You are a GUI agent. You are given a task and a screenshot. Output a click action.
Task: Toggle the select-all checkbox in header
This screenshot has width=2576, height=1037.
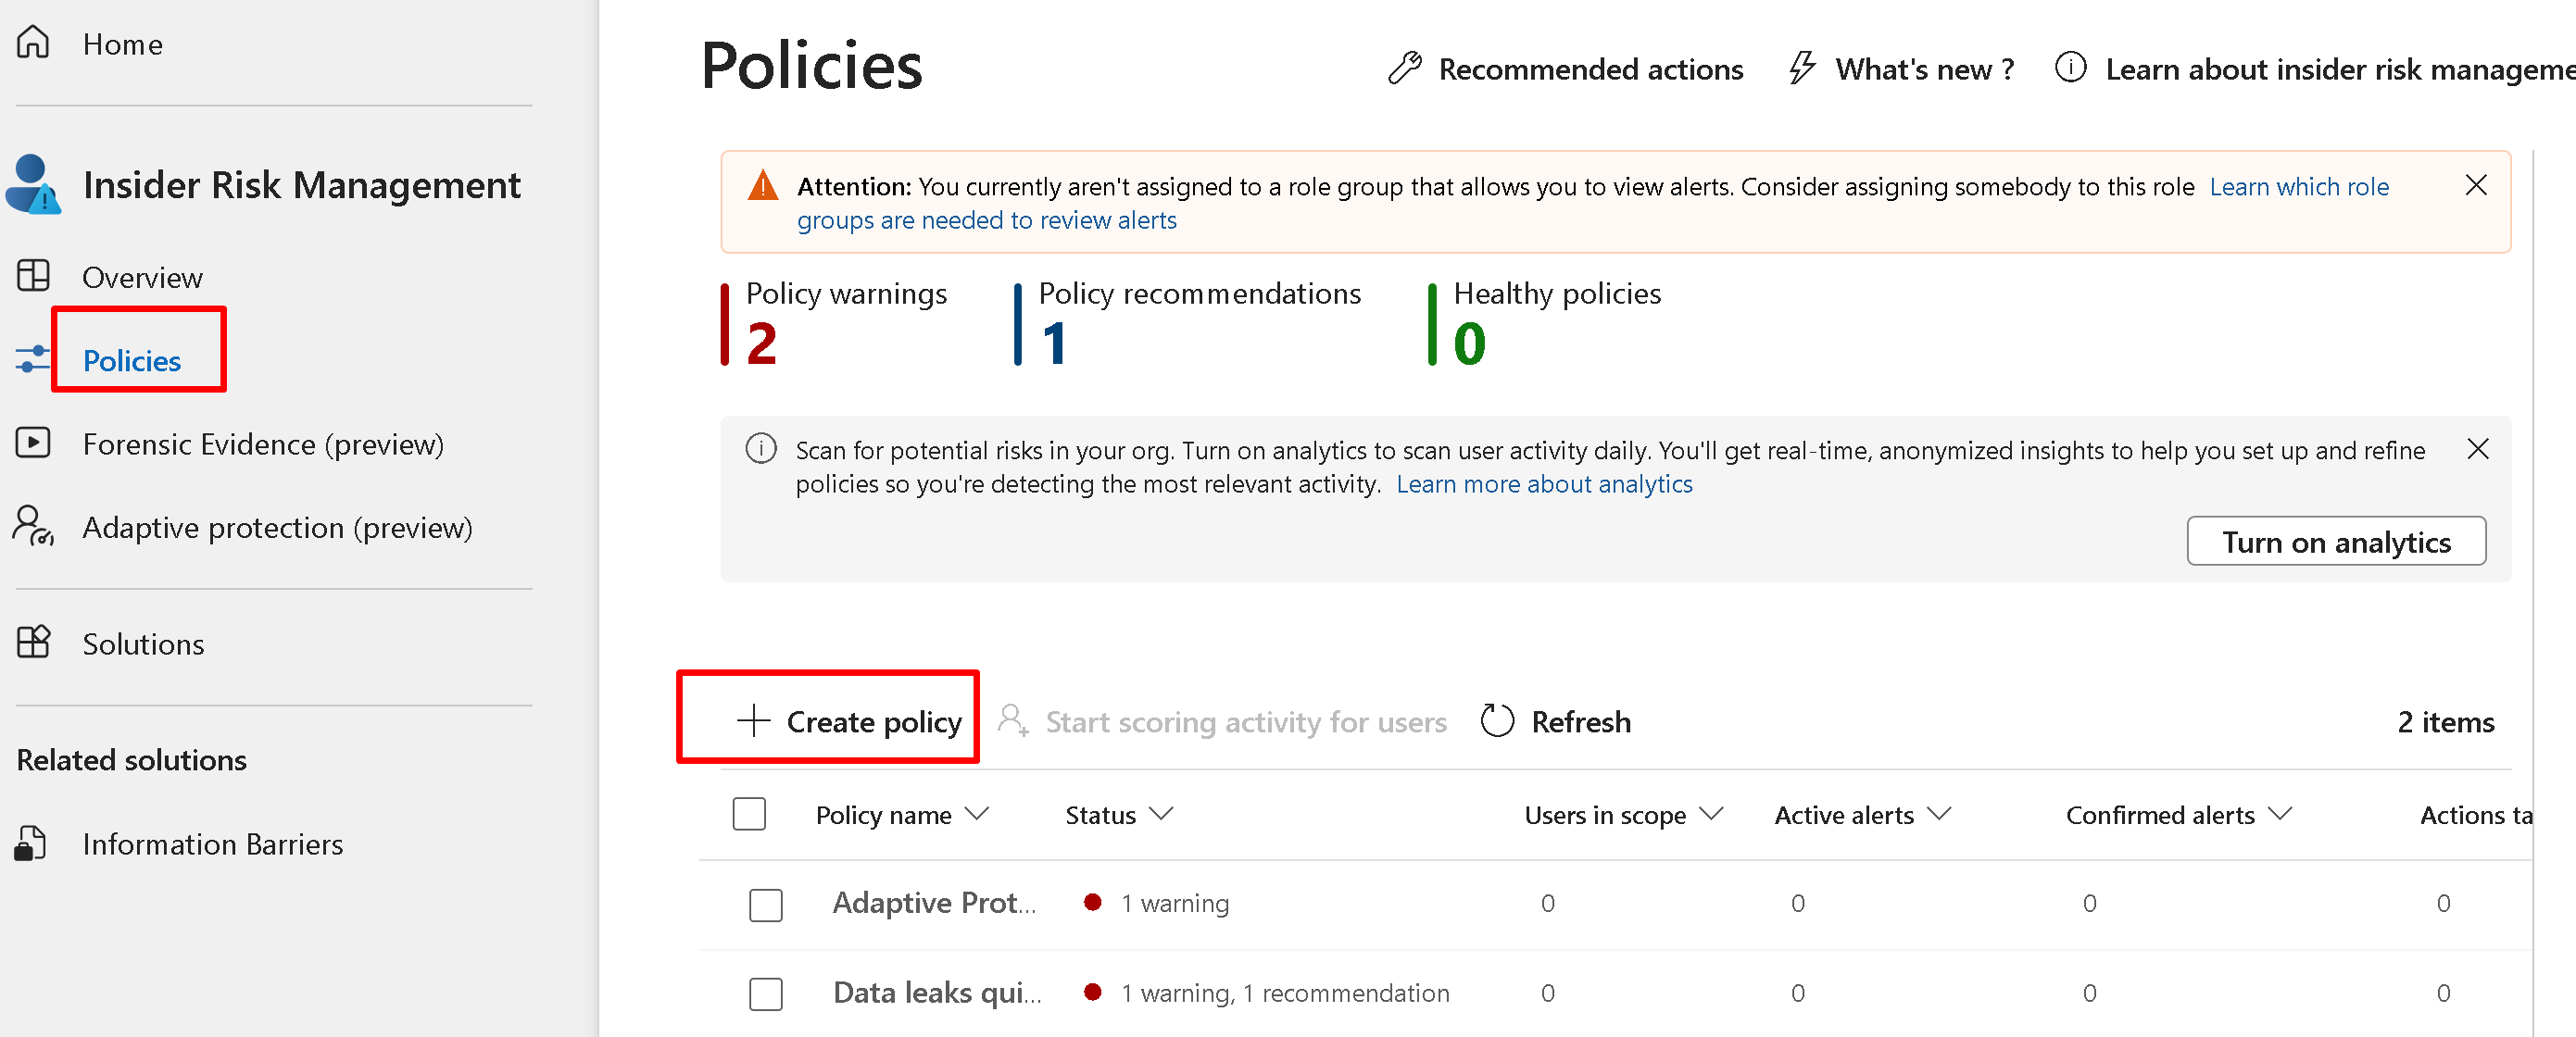(x=749, y=814)
